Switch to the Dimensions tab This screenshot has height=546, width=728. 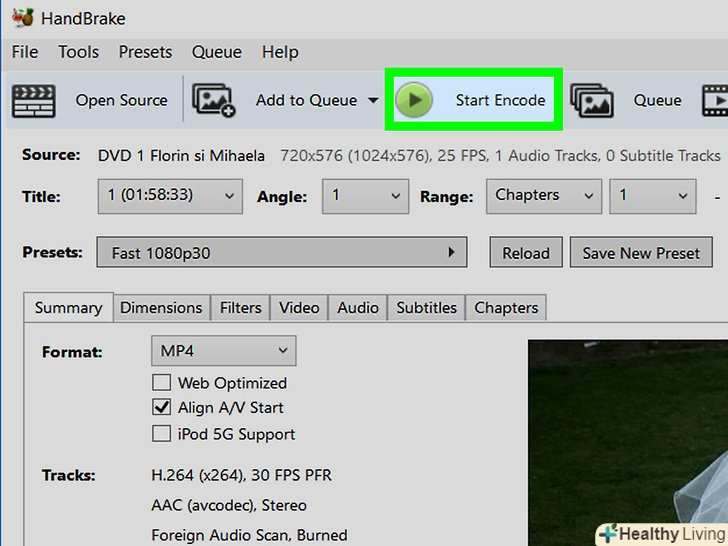[161, 308]
